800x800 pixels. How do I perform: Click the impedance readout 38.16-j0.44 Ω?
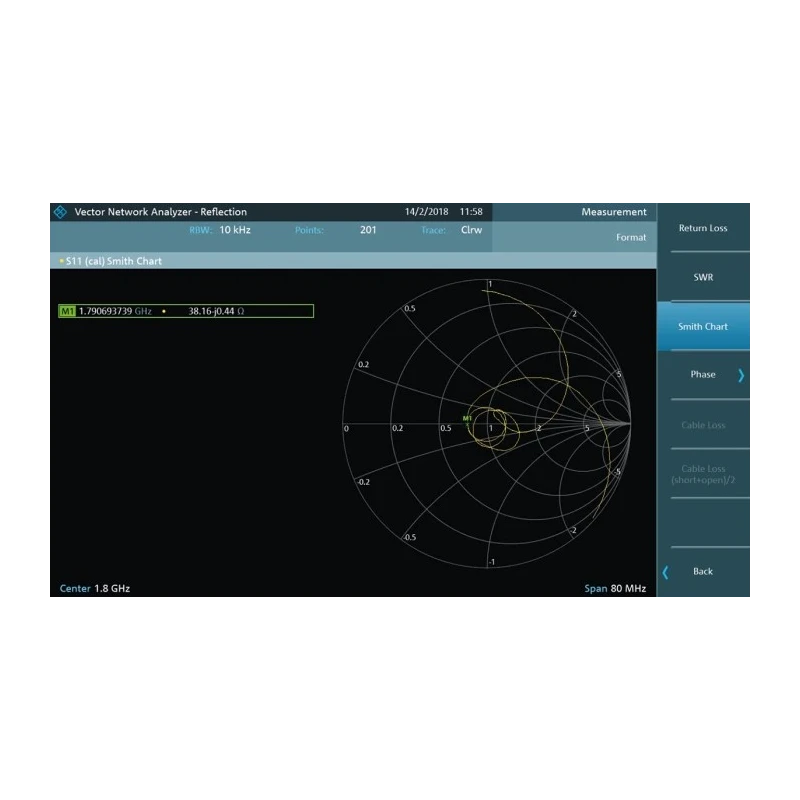pyautogui.click(x=216, y=311)
